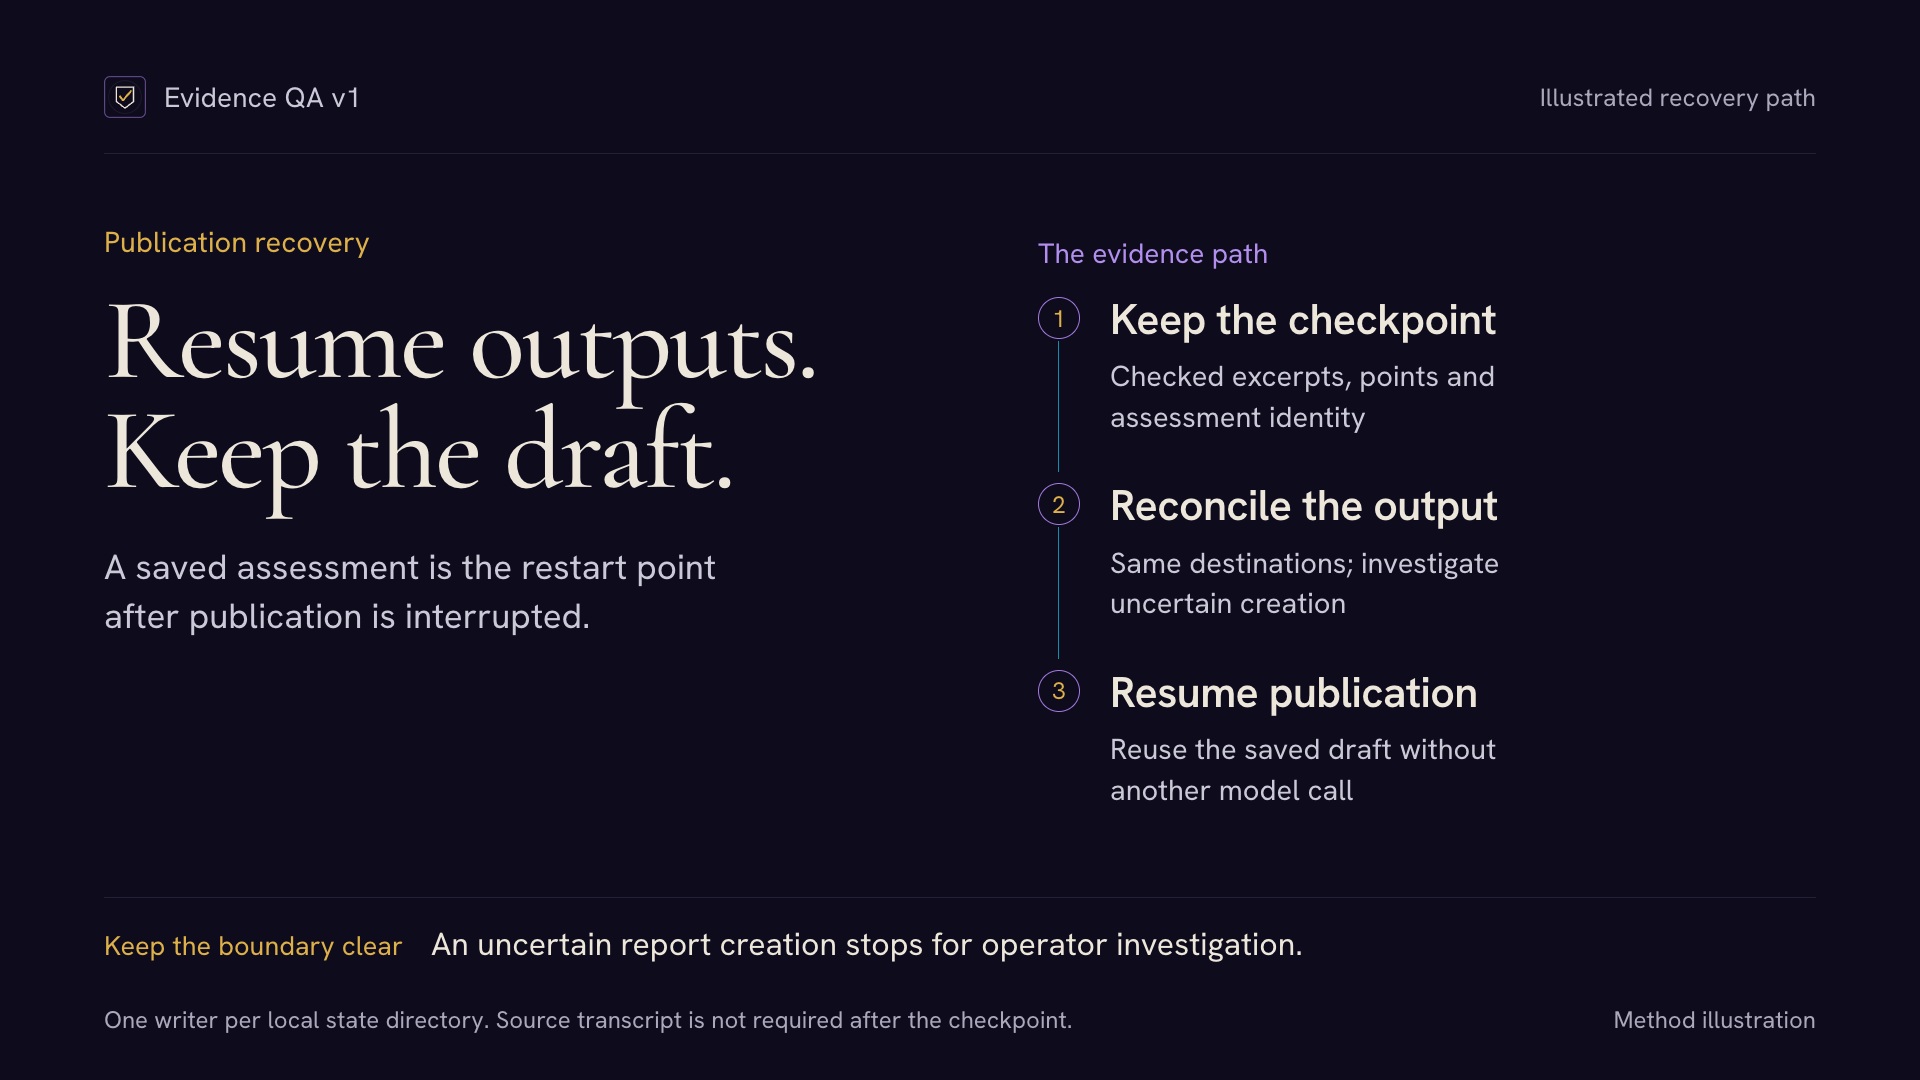Click the 'One writer per local state directory' footnote
The width and height of the screenshot is (1920, 1080).
tap(588, 1020)
